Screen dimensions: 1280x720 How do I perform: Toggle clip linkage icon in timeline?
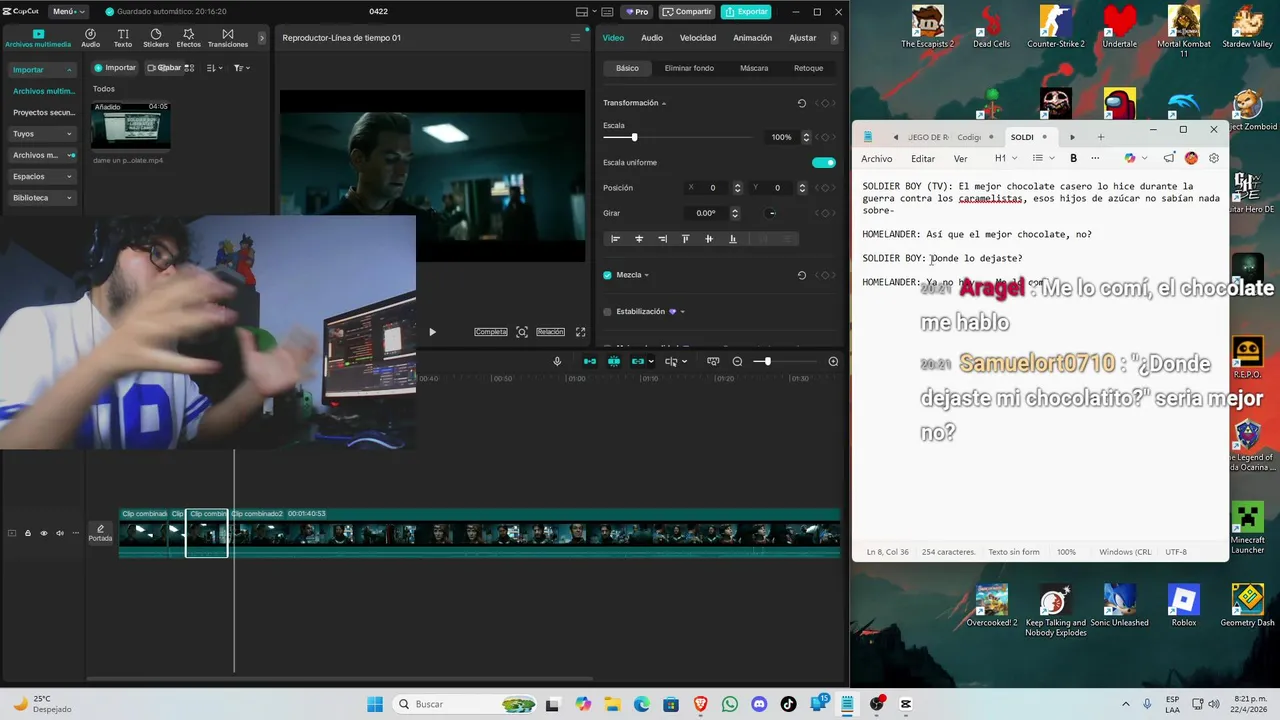coord(637,361)
